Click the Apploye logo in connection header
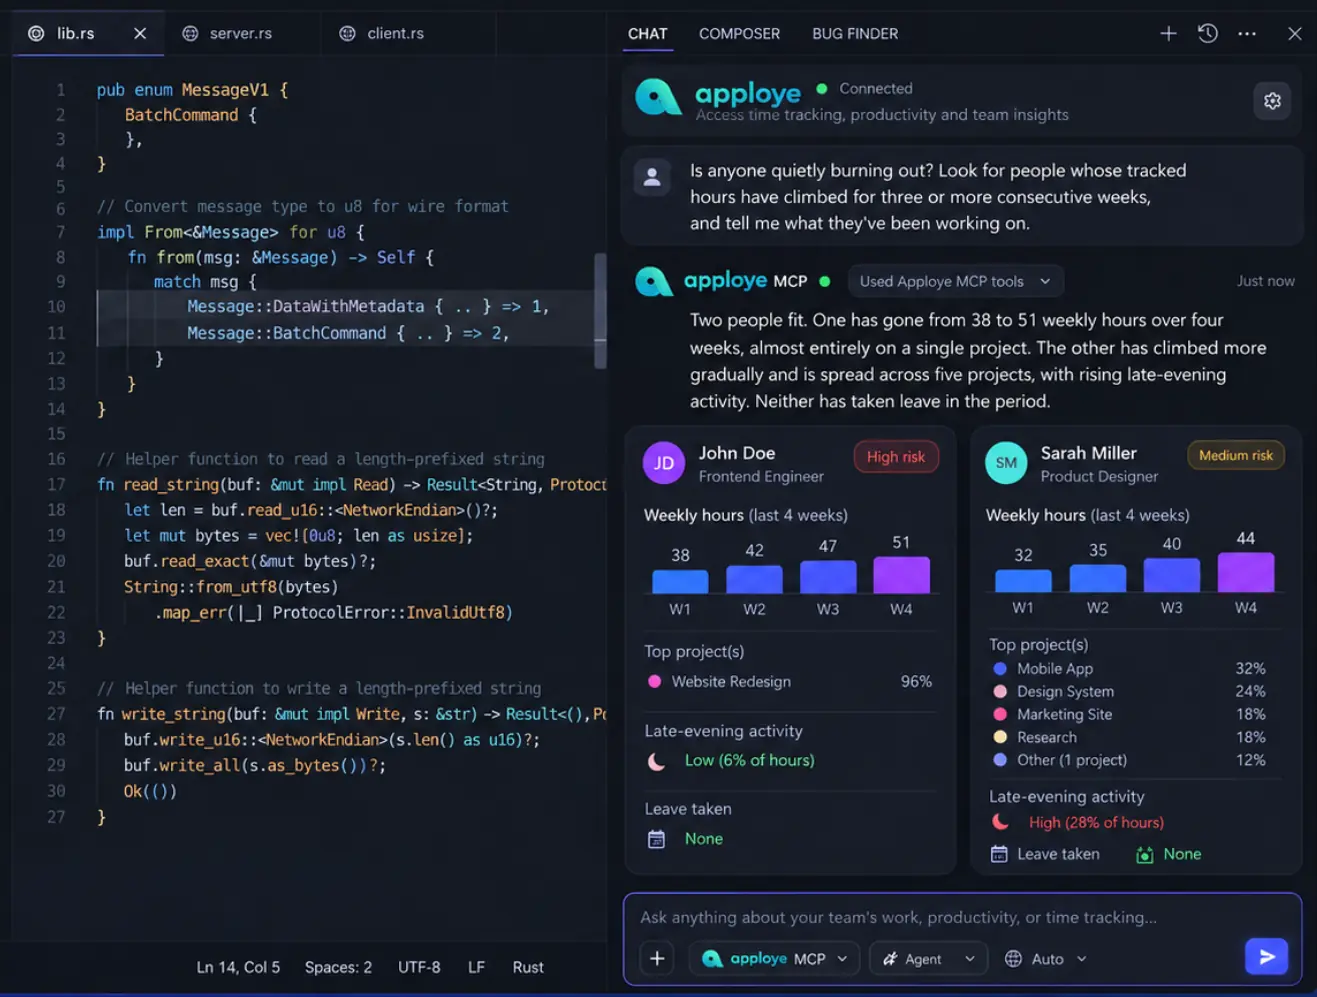The height and width of the screenshot is (997, 1317). (x=658, y=97)
